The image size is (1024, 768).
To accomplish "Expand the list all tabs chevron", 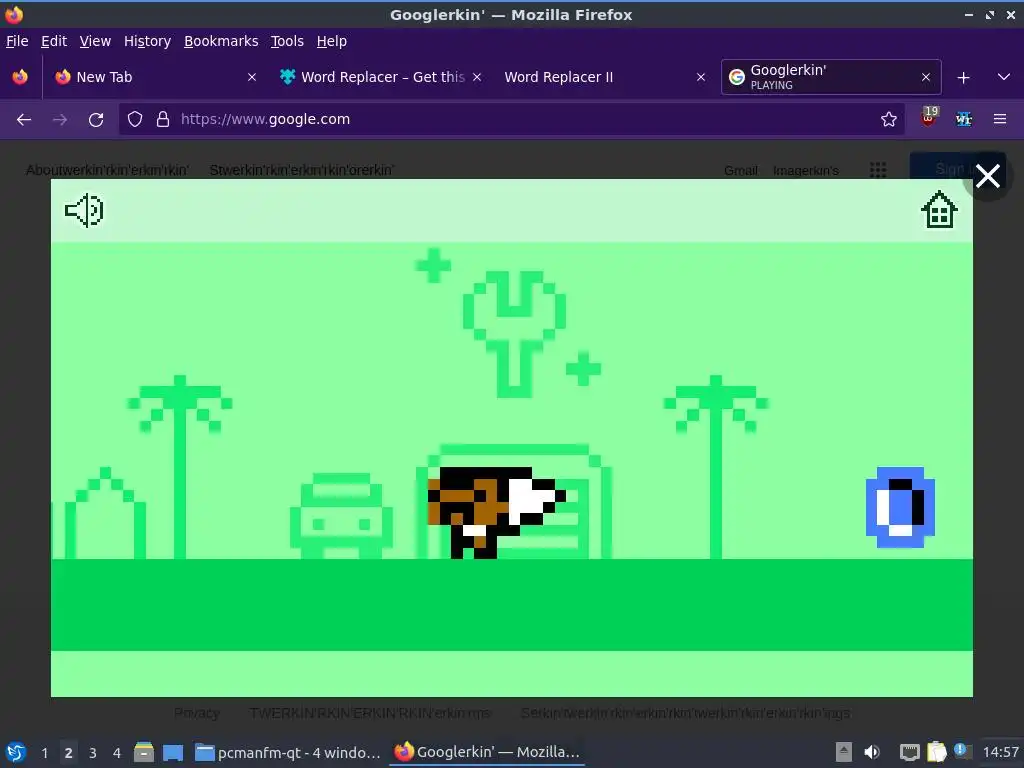I will pyautogui.click(x=1004, y=77).
